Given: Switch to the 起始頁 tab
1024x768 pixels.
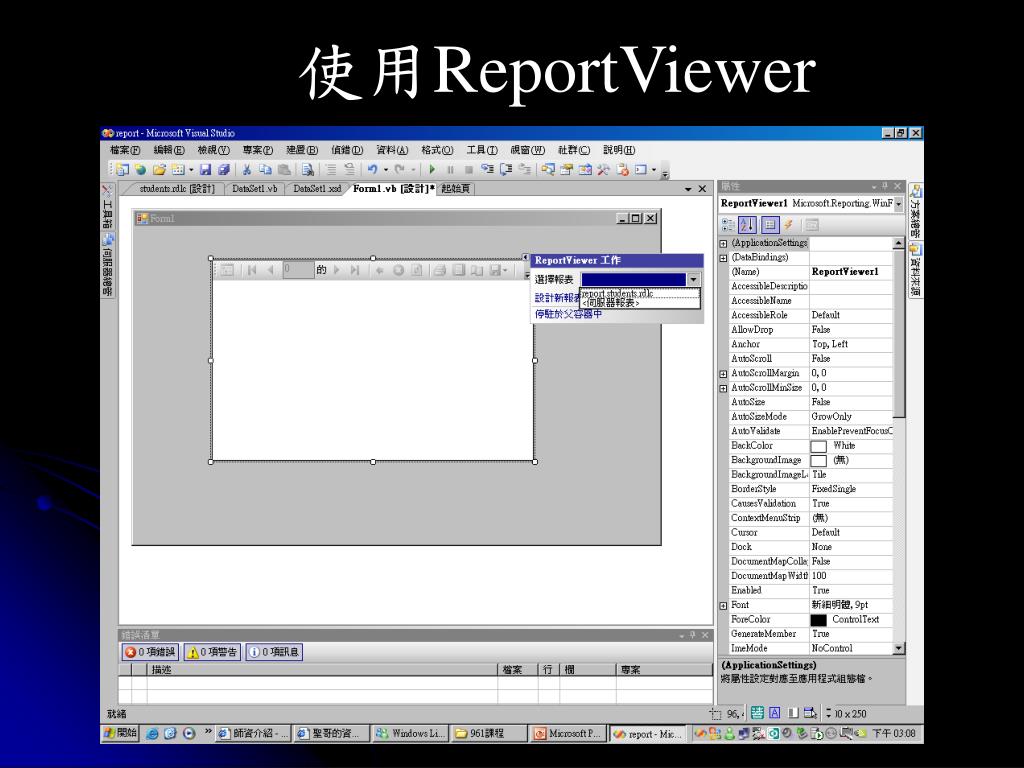Looking at the screenshot, I should point(455,189).
